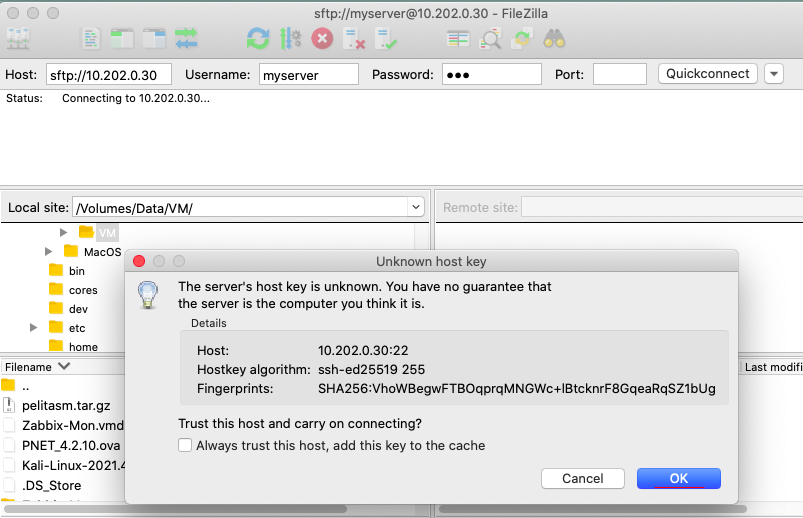Disconnect from current server icon
Image resolution: width=803 pixels, height=518 pixels.
click(354, 39)
